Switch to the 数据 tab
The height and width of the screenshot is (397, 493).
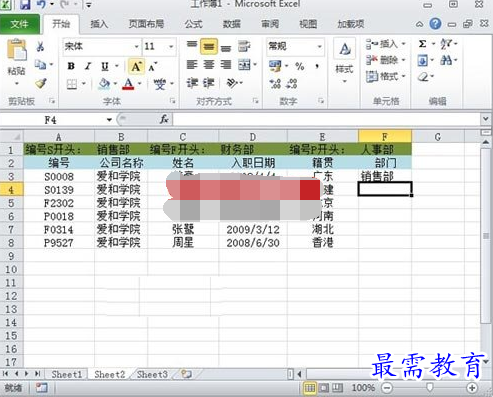click(232, 24)
